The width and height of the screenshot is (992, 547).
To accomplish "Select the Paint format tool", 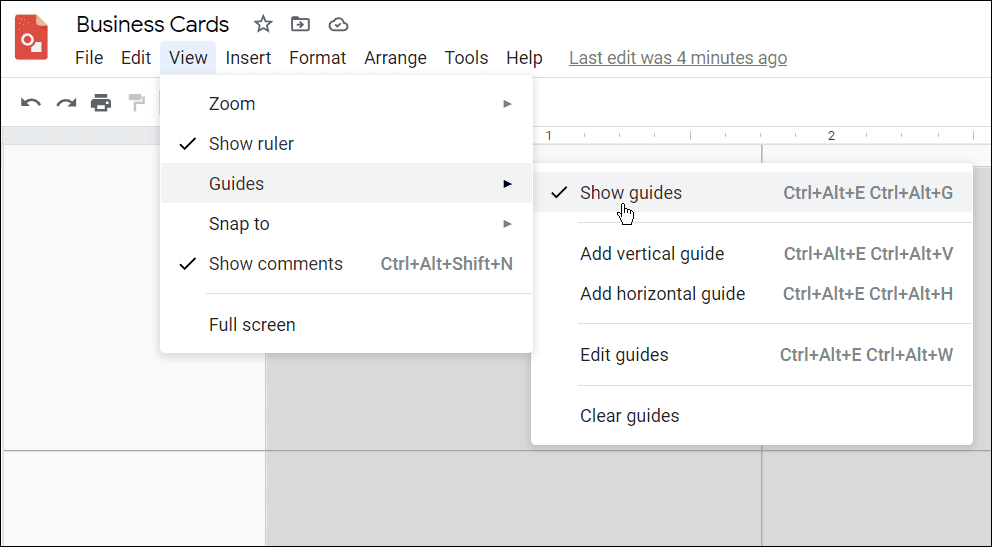I will (136, 102).
